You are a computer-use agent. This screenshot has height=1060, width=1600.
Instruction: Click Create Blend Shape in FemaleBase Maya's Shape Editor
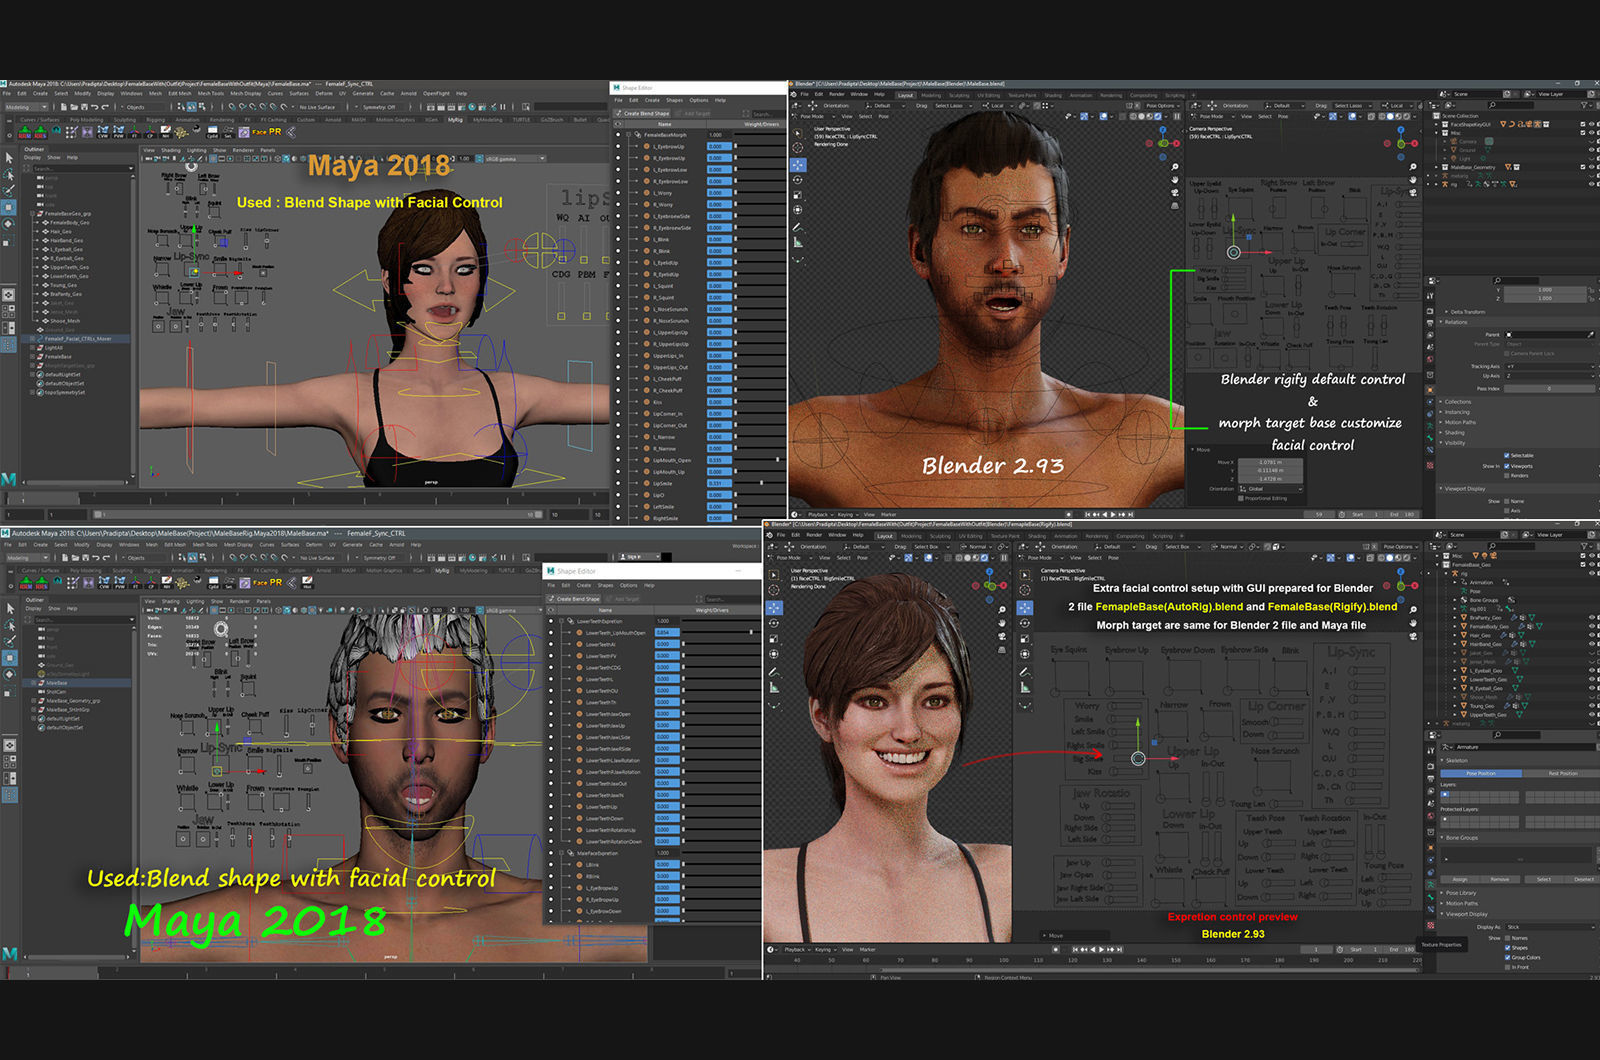pyautogui.click(x=643, y=113)
